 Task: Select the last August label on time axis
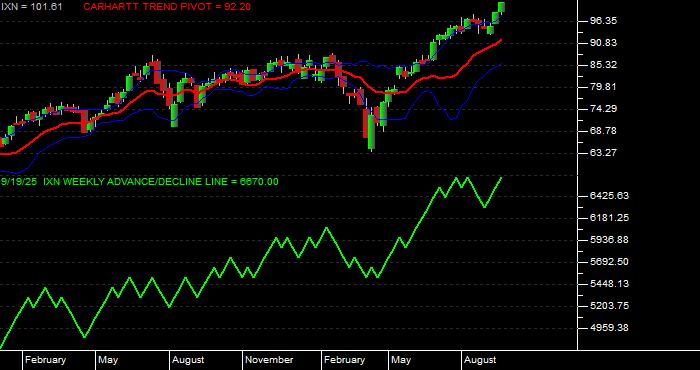pyautogui.click(x=480, y=360)
